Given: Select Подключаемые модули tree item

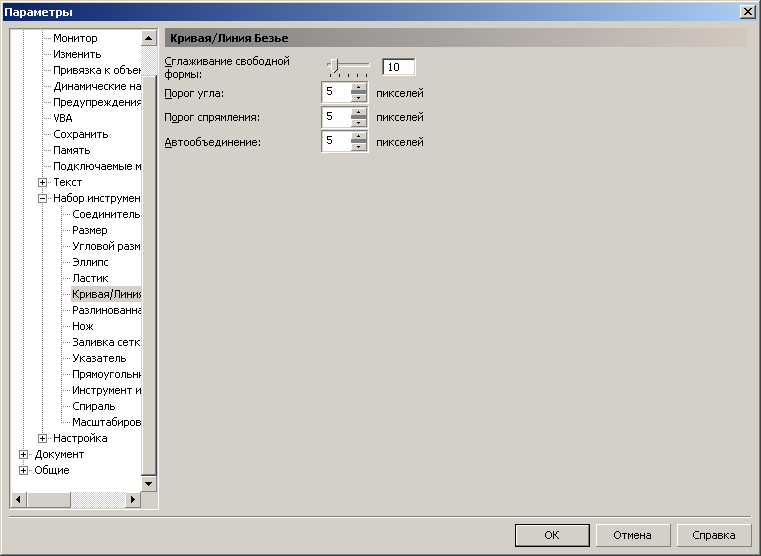Looking at the screenshot, I should point(97,166).
